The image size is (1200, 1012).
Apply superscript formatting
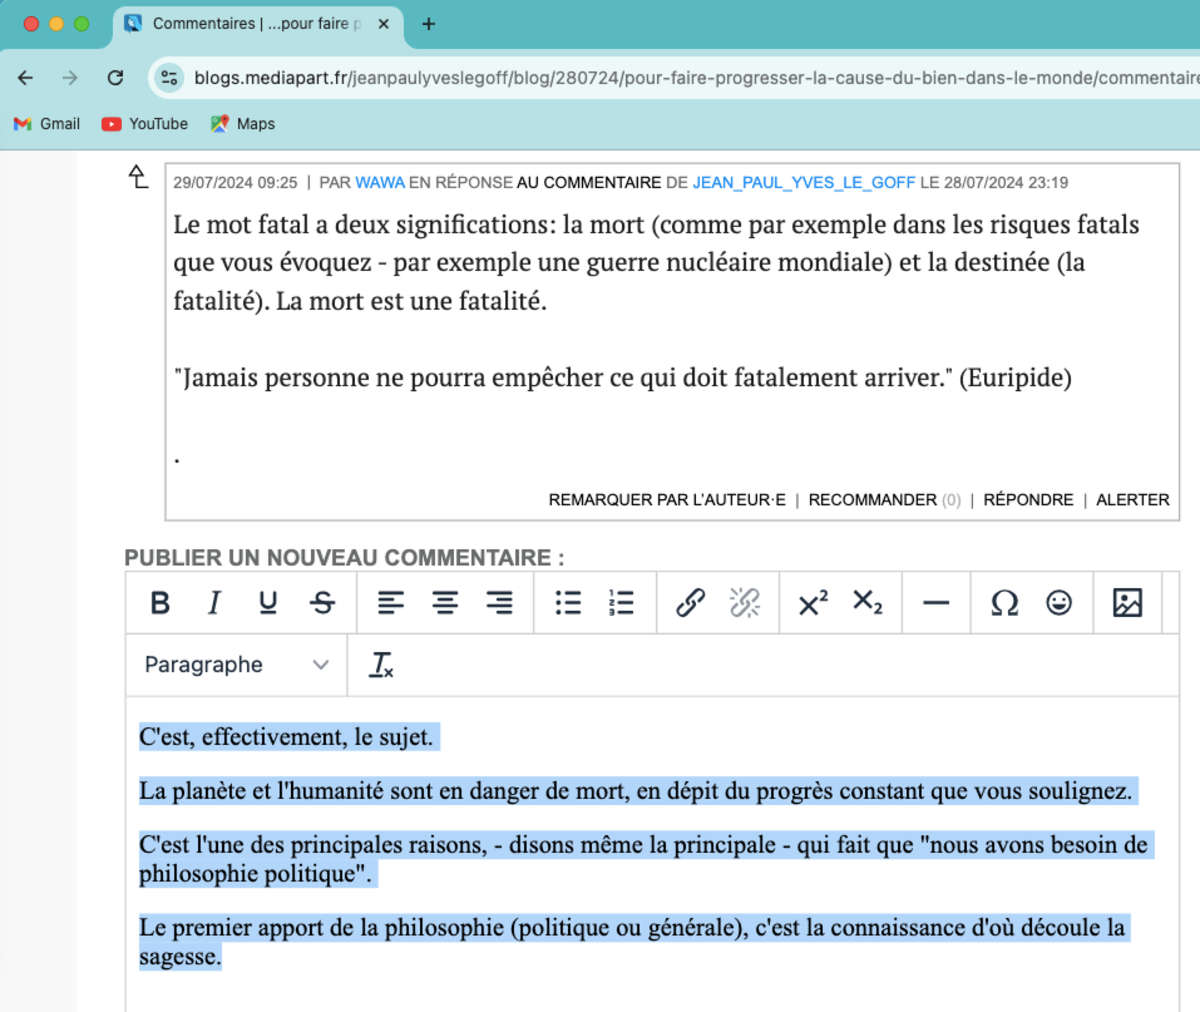tap(813, 603)
